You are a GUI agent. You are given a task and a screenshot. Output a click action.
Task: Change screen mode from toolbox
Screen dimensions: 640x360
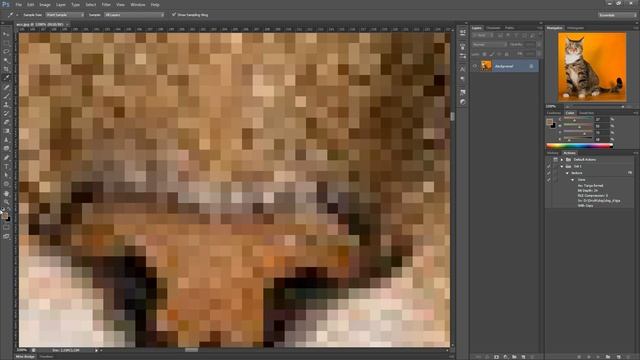(x=6, y=236)
